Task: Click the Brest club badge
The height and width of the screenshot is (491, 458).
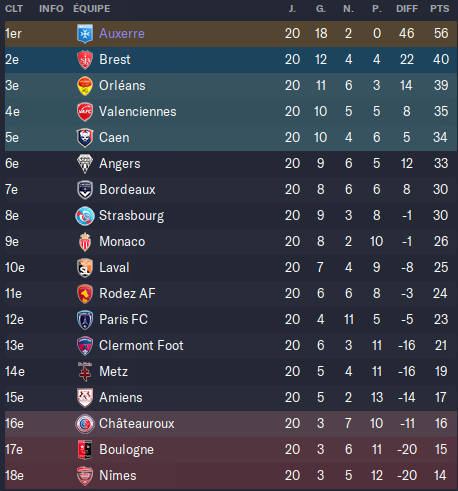Action: coord(85,60)
